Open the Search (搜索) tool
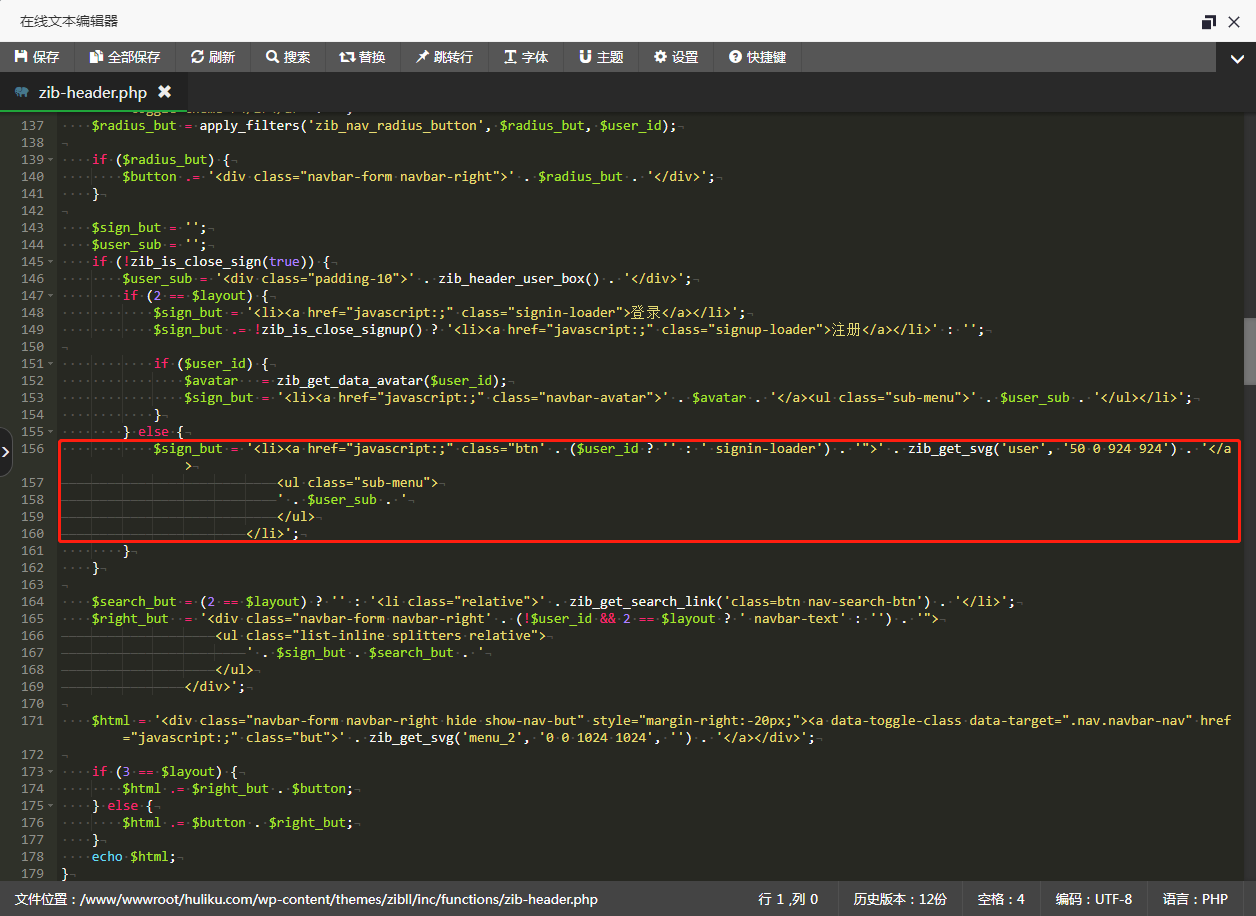The image size is (1256, 916). (x=287, y=57)
